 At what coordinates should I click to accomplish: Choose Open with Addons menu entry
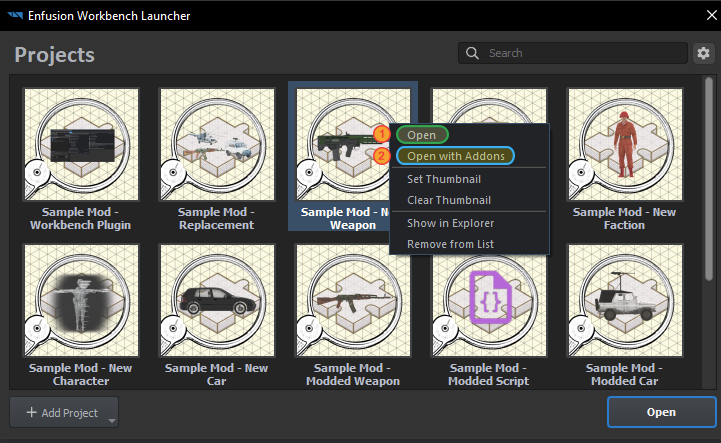click(x=456, y=156)
